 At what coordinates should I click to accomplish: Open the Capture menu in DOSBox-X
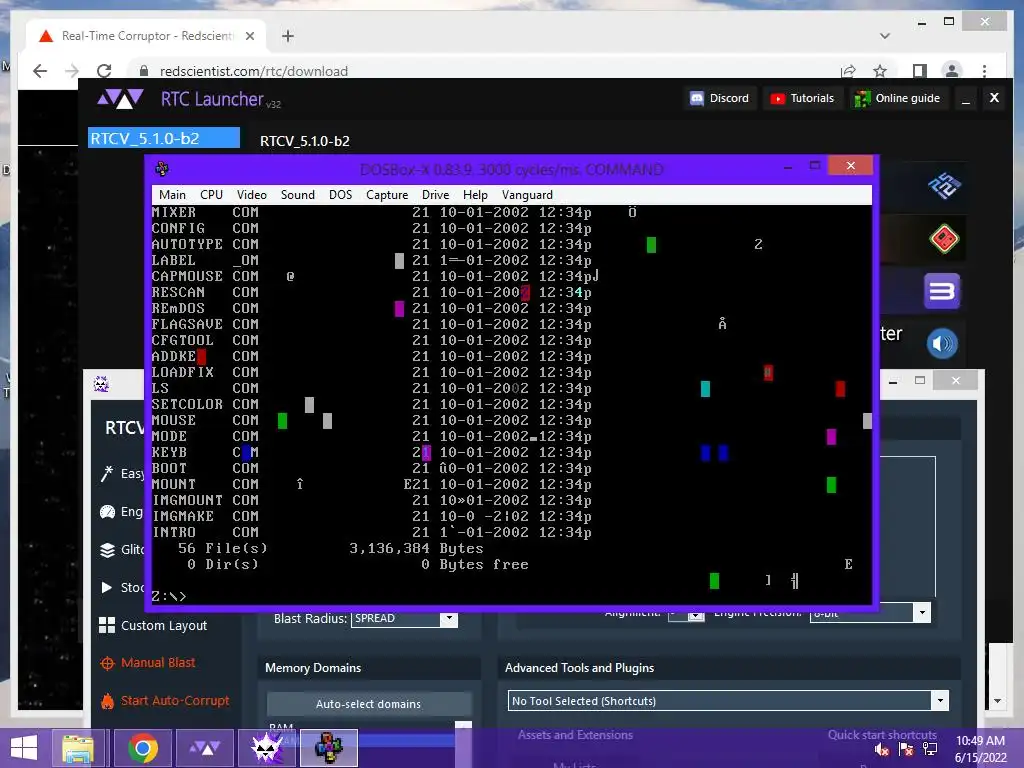387,195
